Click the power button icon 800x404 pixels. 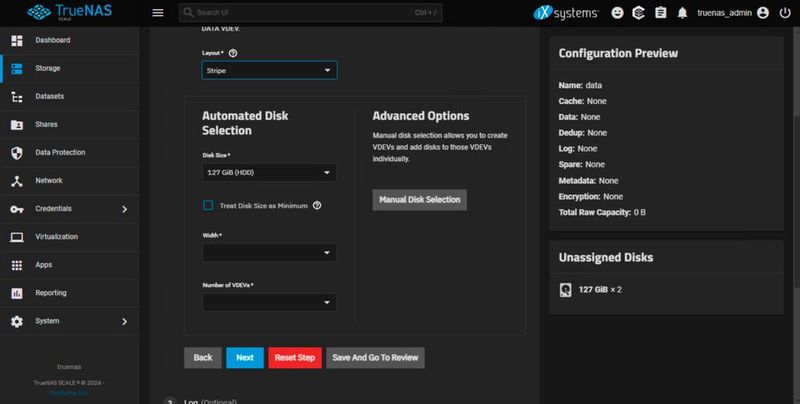point(783,13)
